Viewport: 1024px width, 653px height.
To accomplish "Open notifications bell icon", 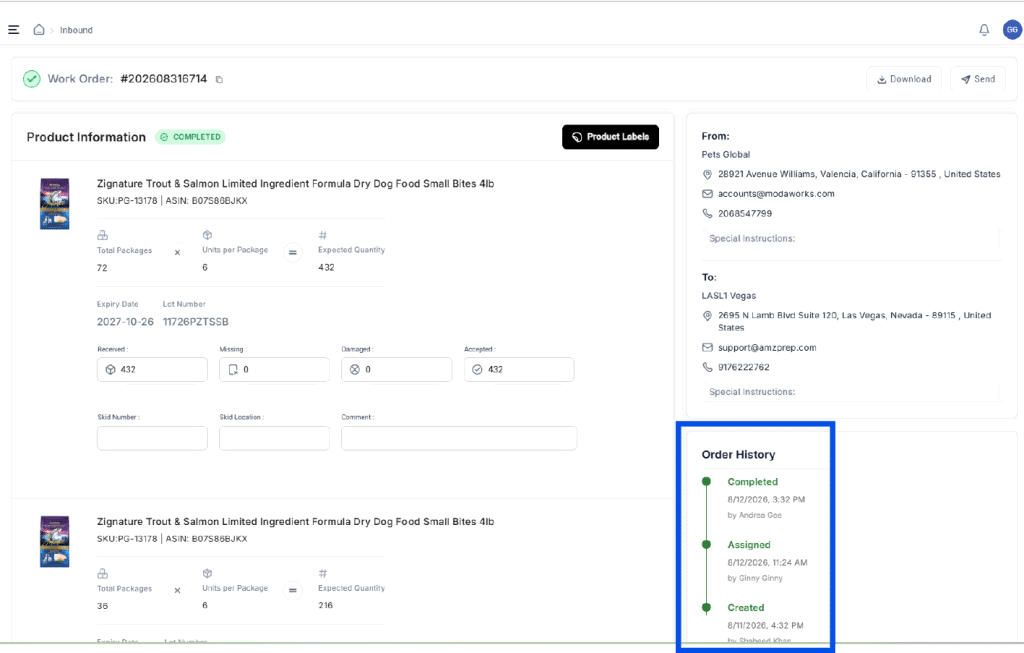I will [x=984, y=30].
